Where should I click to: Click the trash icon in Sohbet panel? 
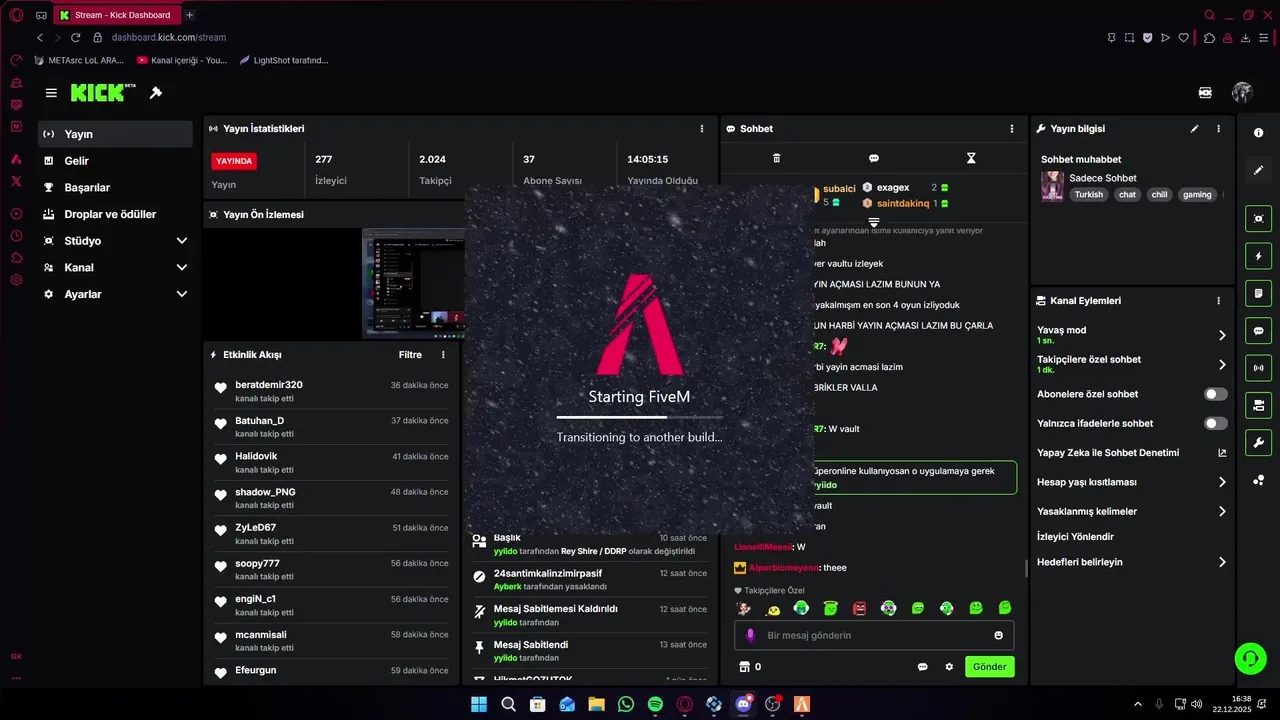(x=777, y=158)
